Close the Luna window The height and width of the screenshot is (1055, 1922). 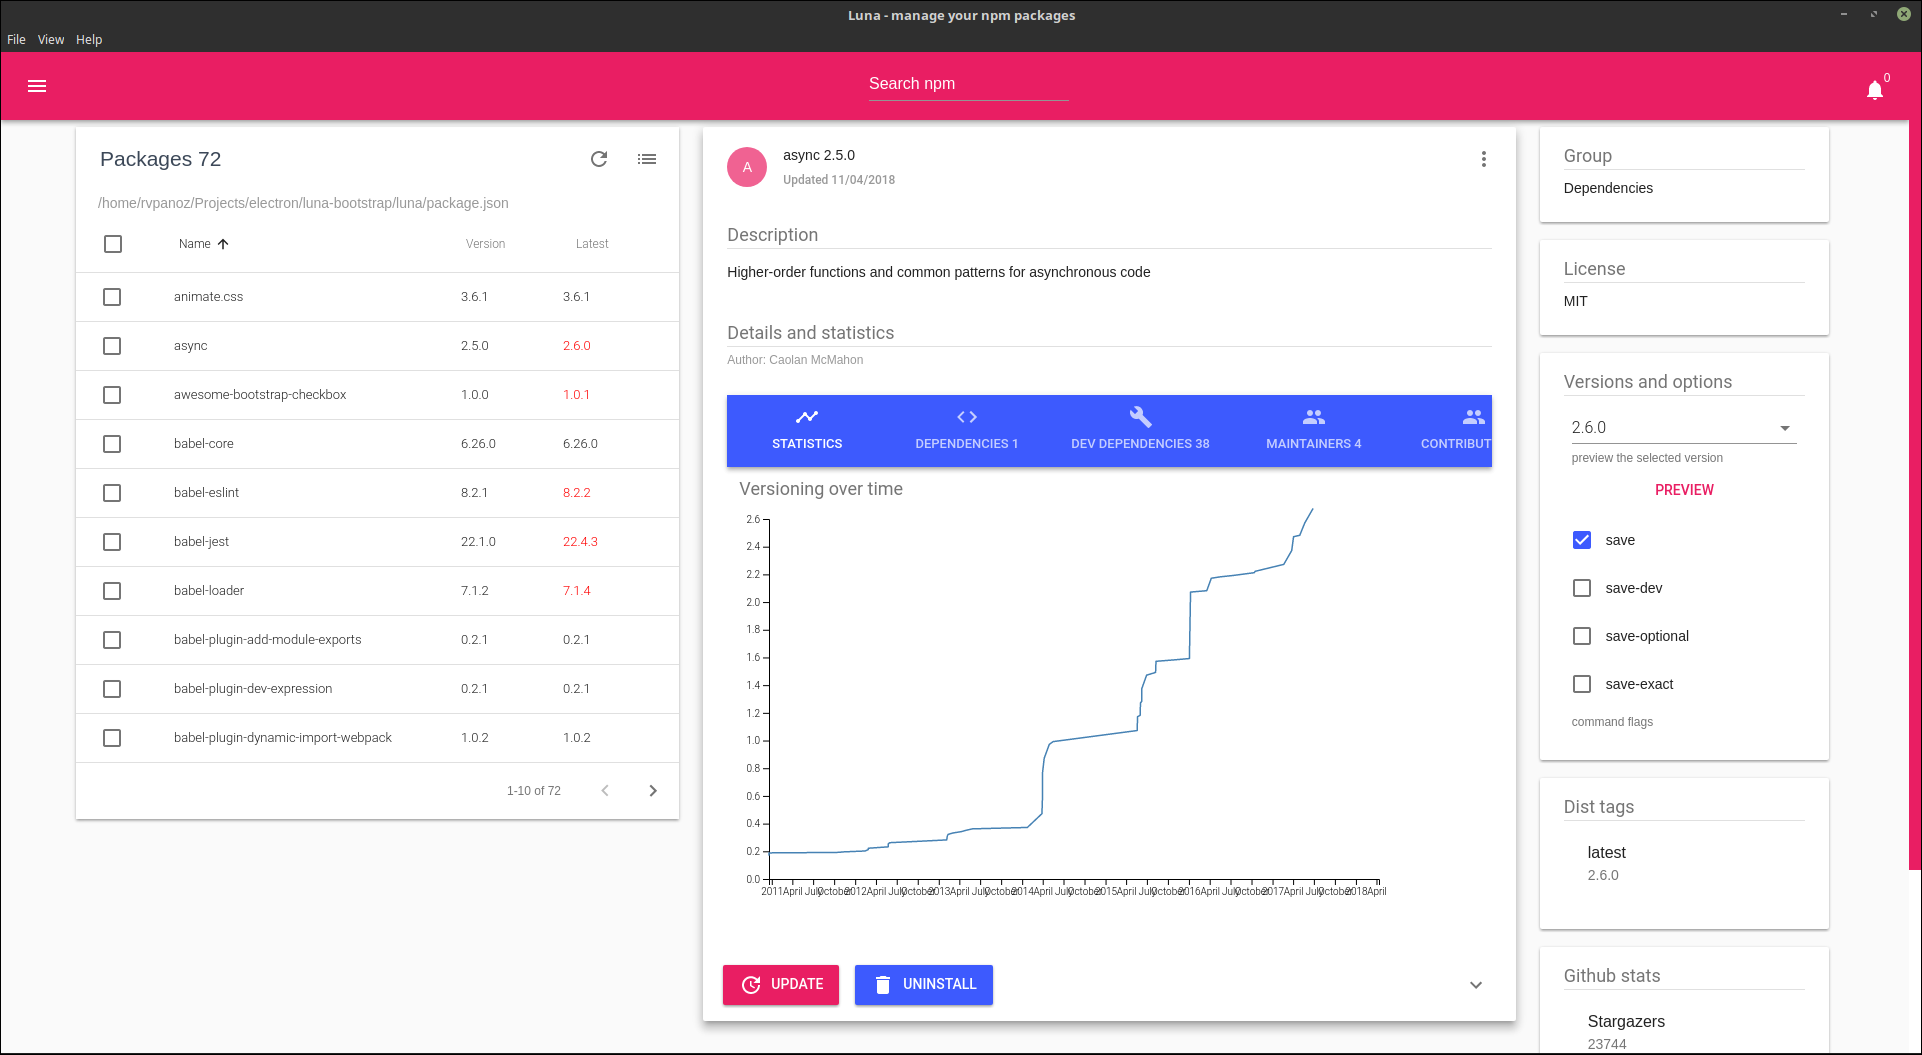[x=1904, y=15]
